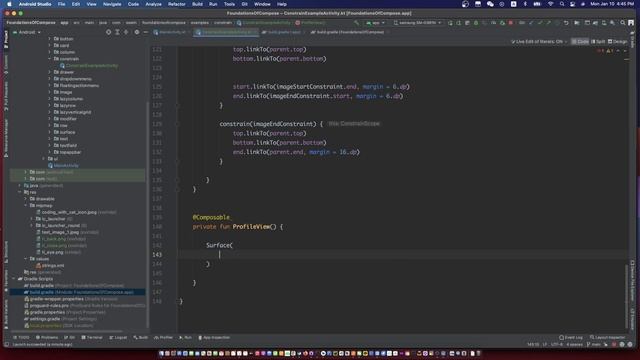Open the Resource Manager side tab
The height and width of the screenshot is (360, 640).
point(6,138)
